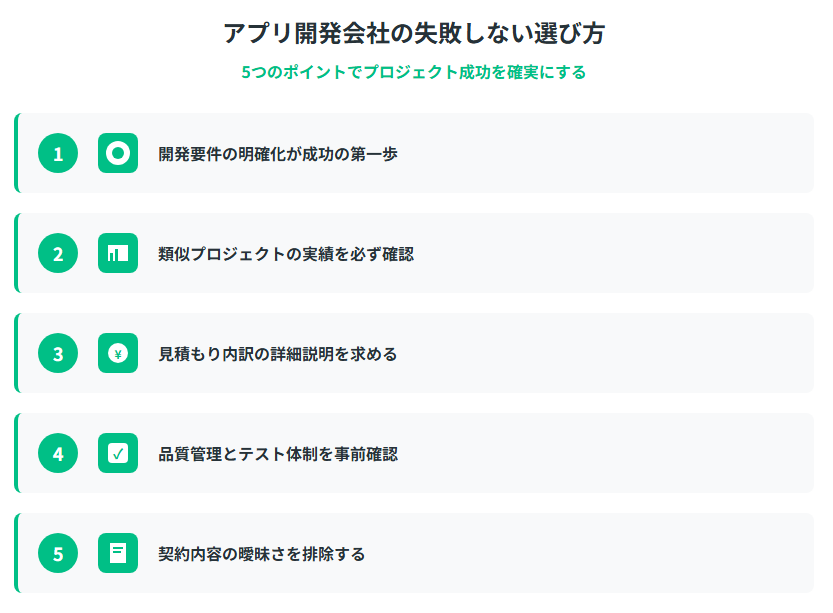Click the checkmark box icon in item 4
The height and width of the screenshot is (613, 833).
pos(118,453)
